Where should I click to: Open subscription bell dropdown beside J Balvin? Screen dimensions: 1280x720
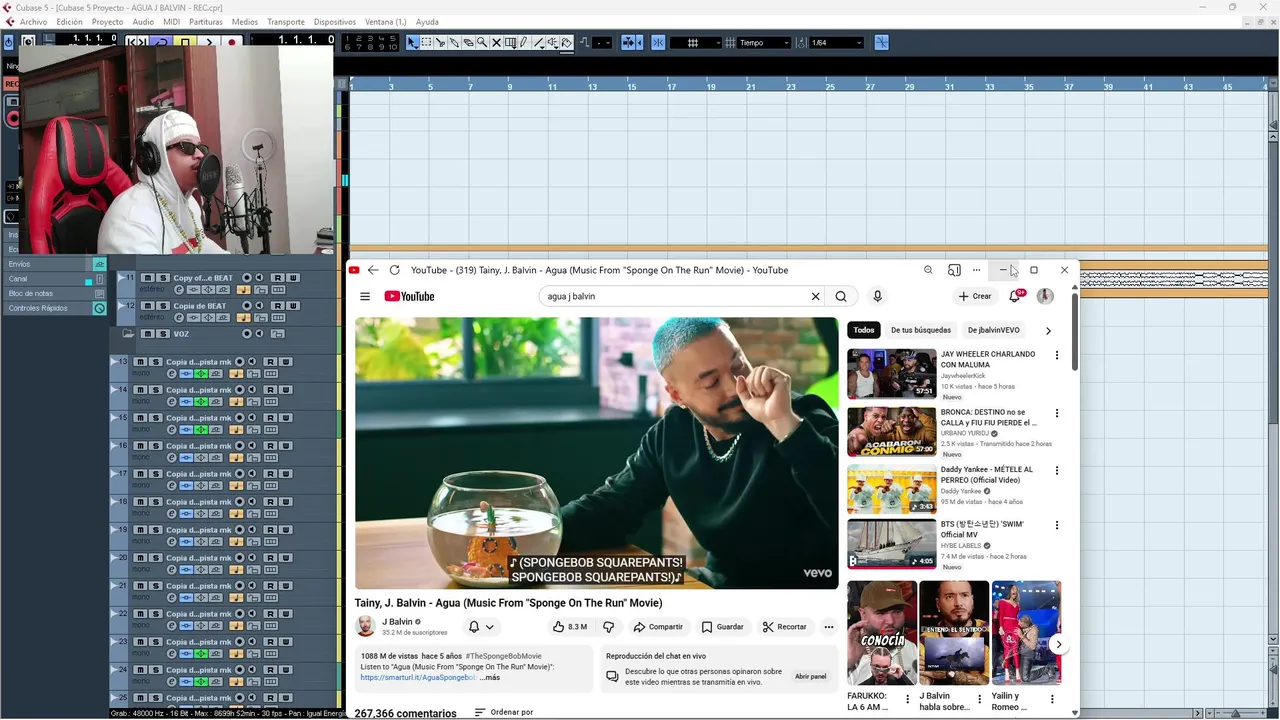click(x=481, y=627)
